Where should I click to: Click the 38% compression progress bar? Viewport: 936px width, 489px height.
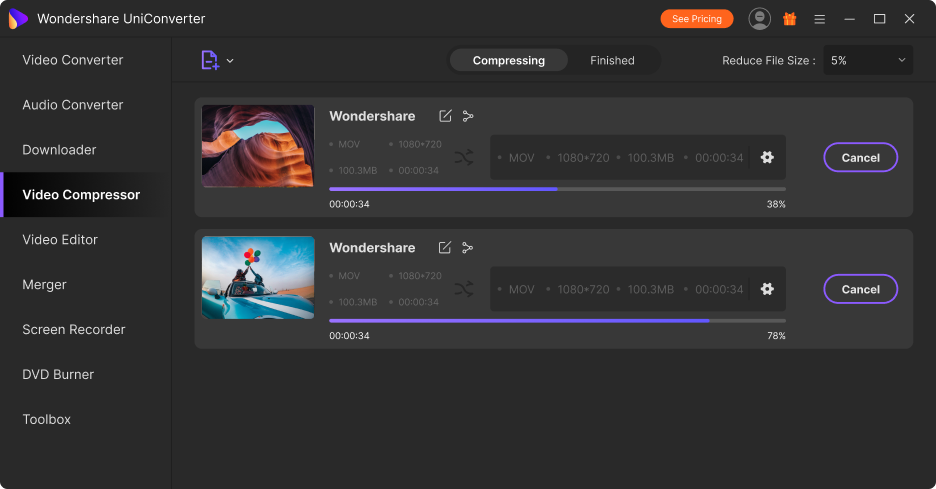(x=557, y=189)
